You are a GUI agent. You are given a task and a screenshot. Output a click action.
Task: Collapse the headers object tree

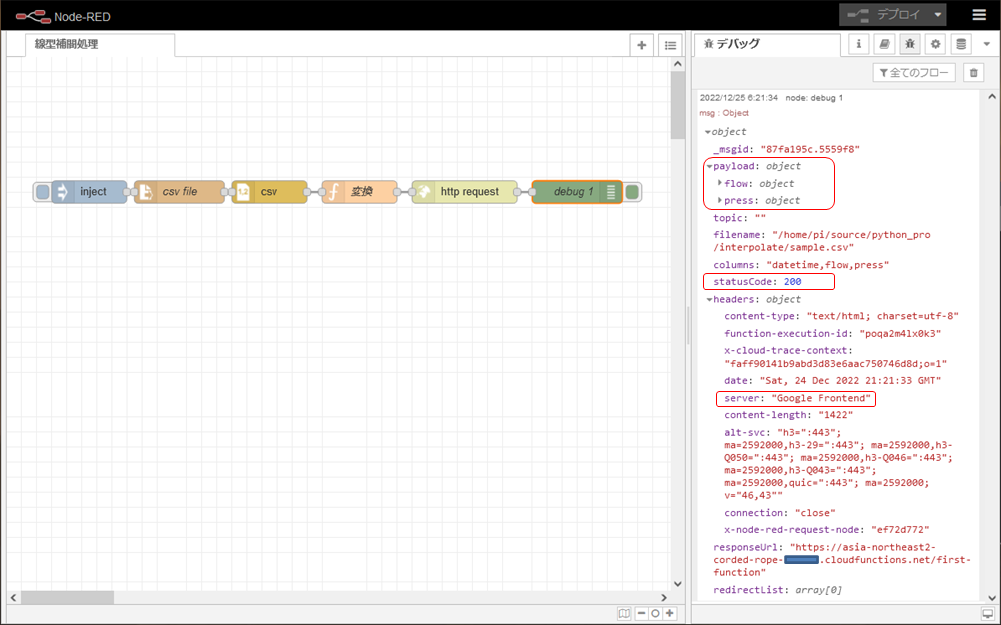coord(709,299)
